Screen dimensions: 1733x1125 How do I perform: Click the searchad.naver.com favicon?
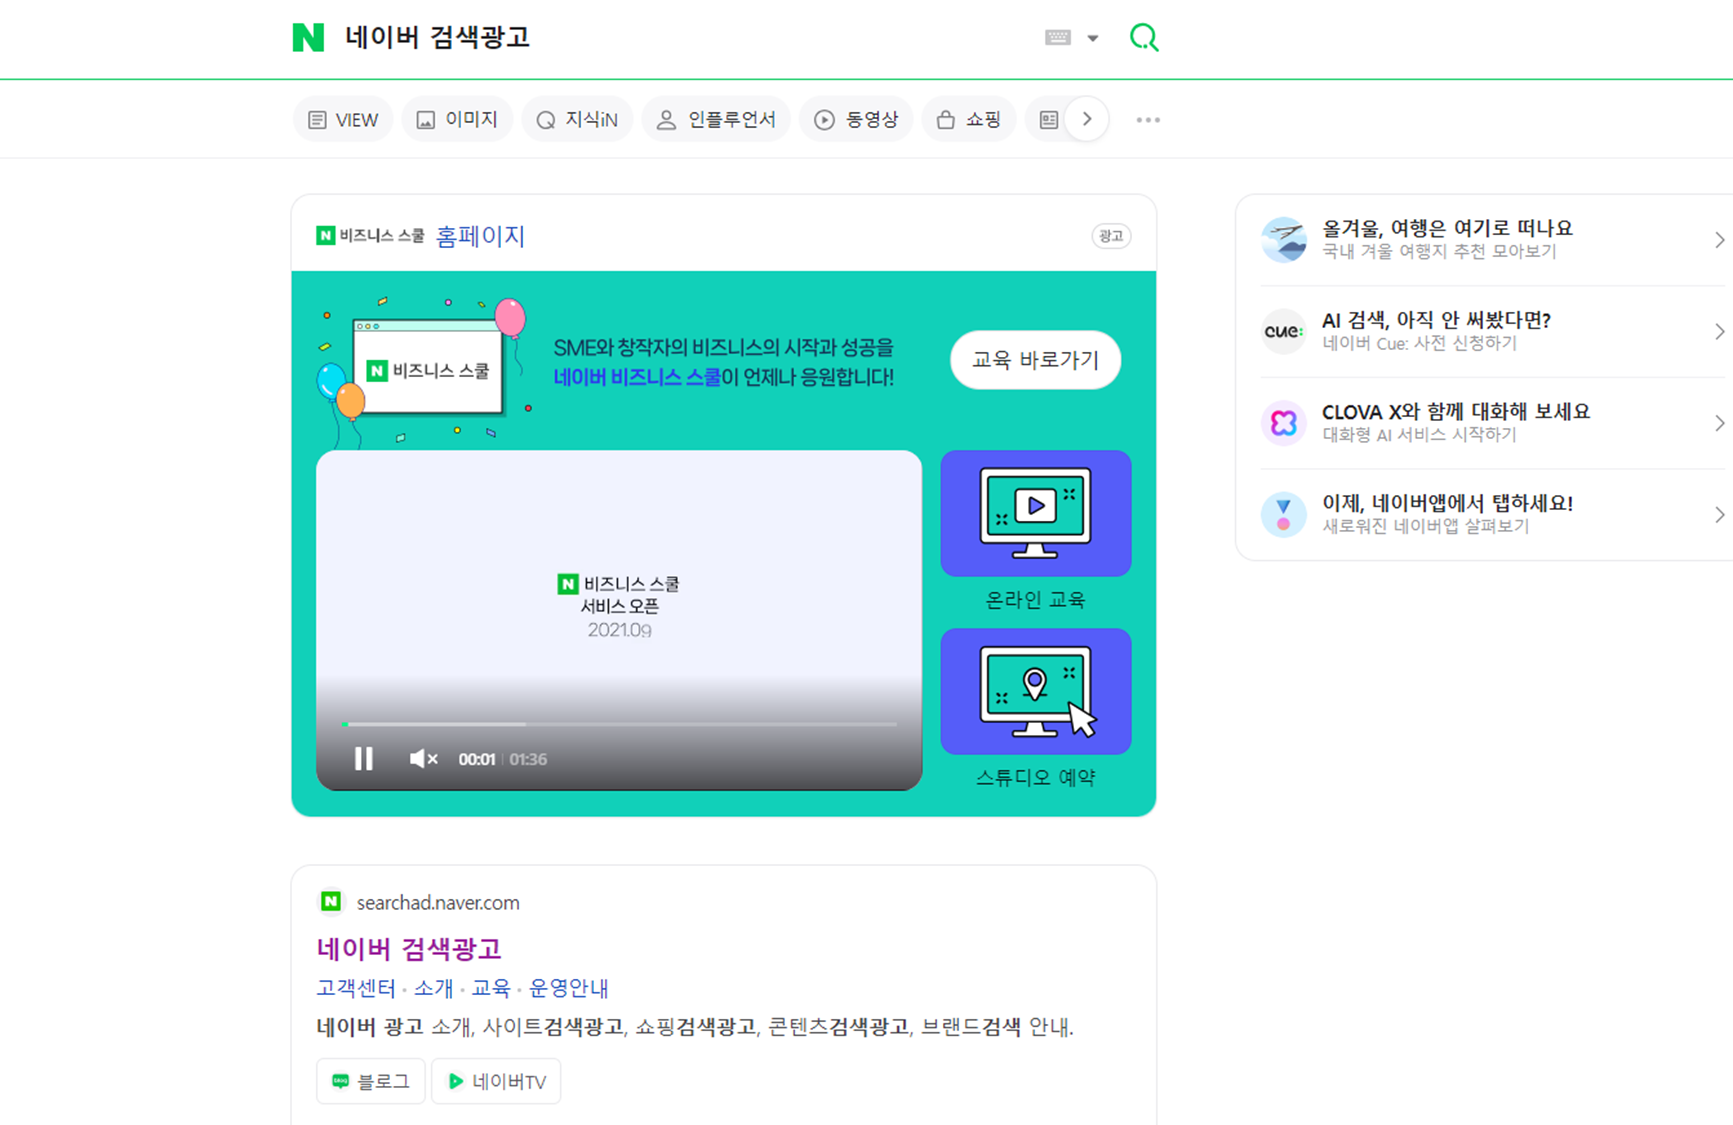pos(330,902)
